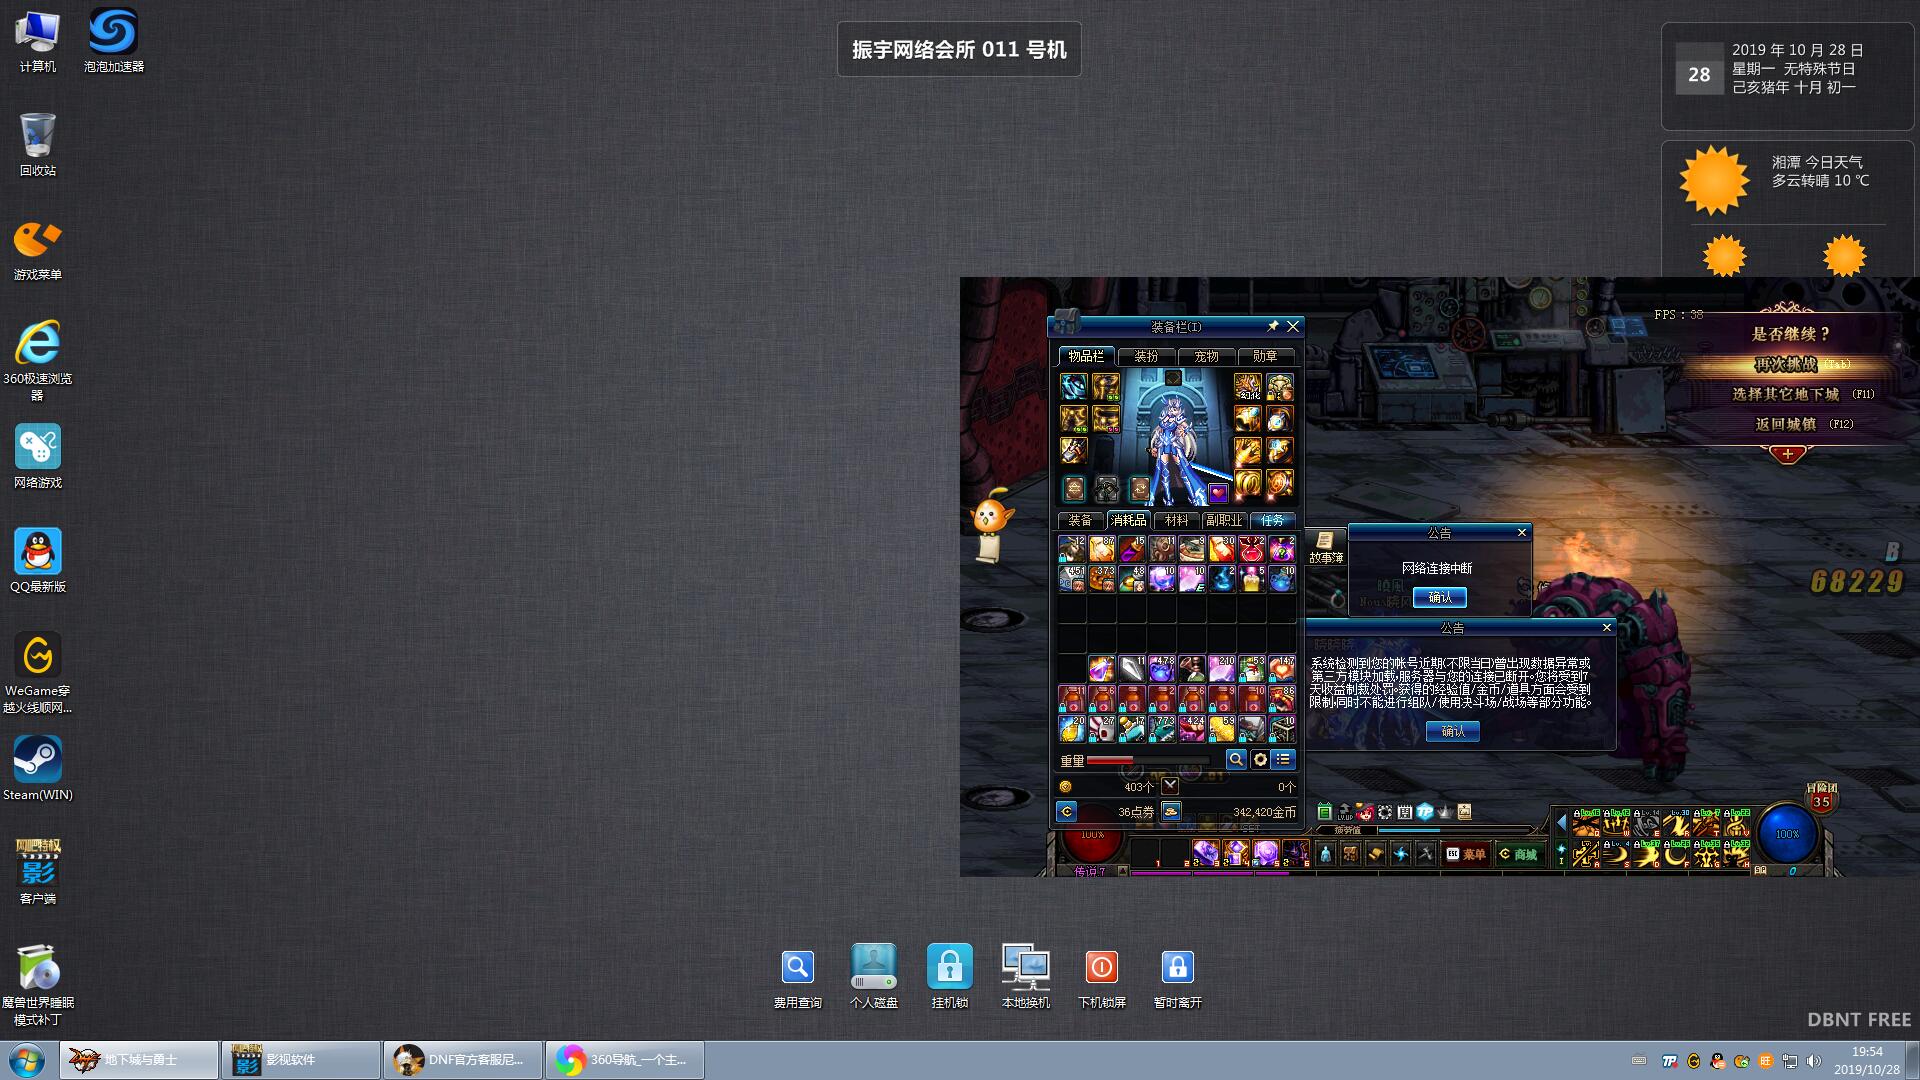
Task: Open 个人磁盘 personal disk shortcut
Action: click(x=873, y=978)
